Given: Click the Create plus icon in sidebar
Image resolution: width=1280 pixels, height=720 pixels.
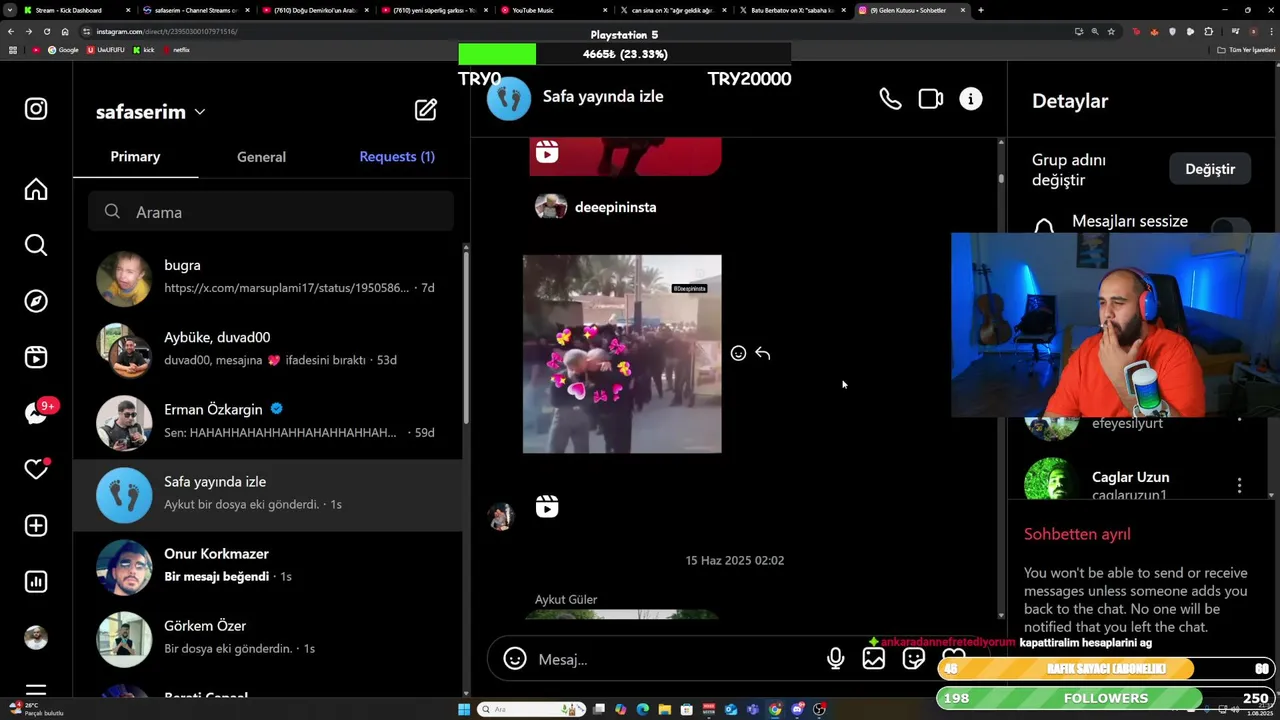Looking at the screenshot, I should pyautogui.click(x=36, y=525).
